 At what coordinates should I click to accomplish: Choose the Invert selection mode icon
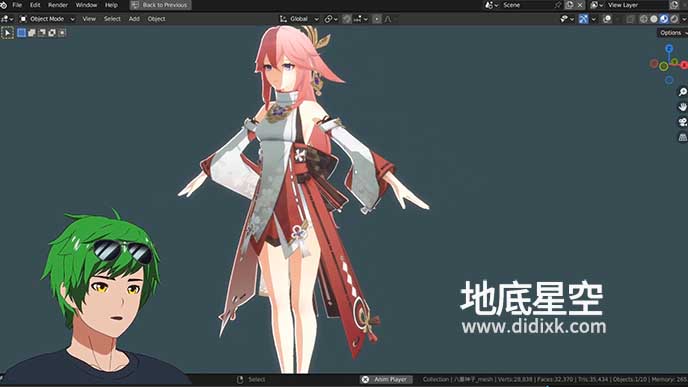[52, 33]
